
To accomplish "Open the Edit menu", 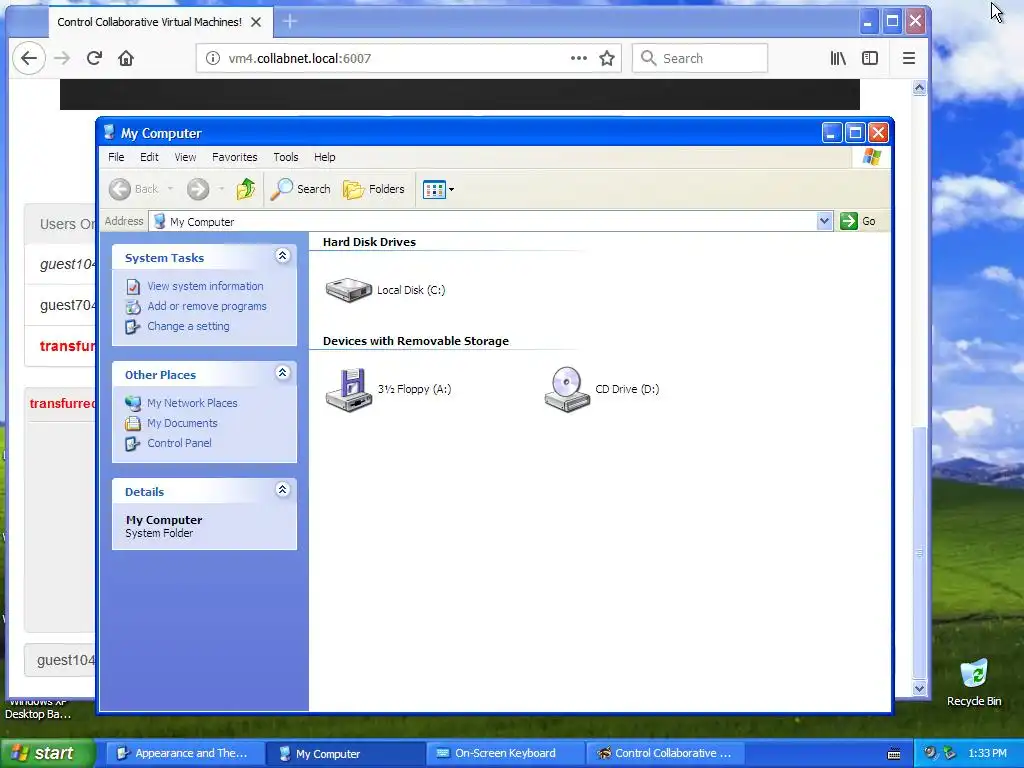I will (149, 157).
